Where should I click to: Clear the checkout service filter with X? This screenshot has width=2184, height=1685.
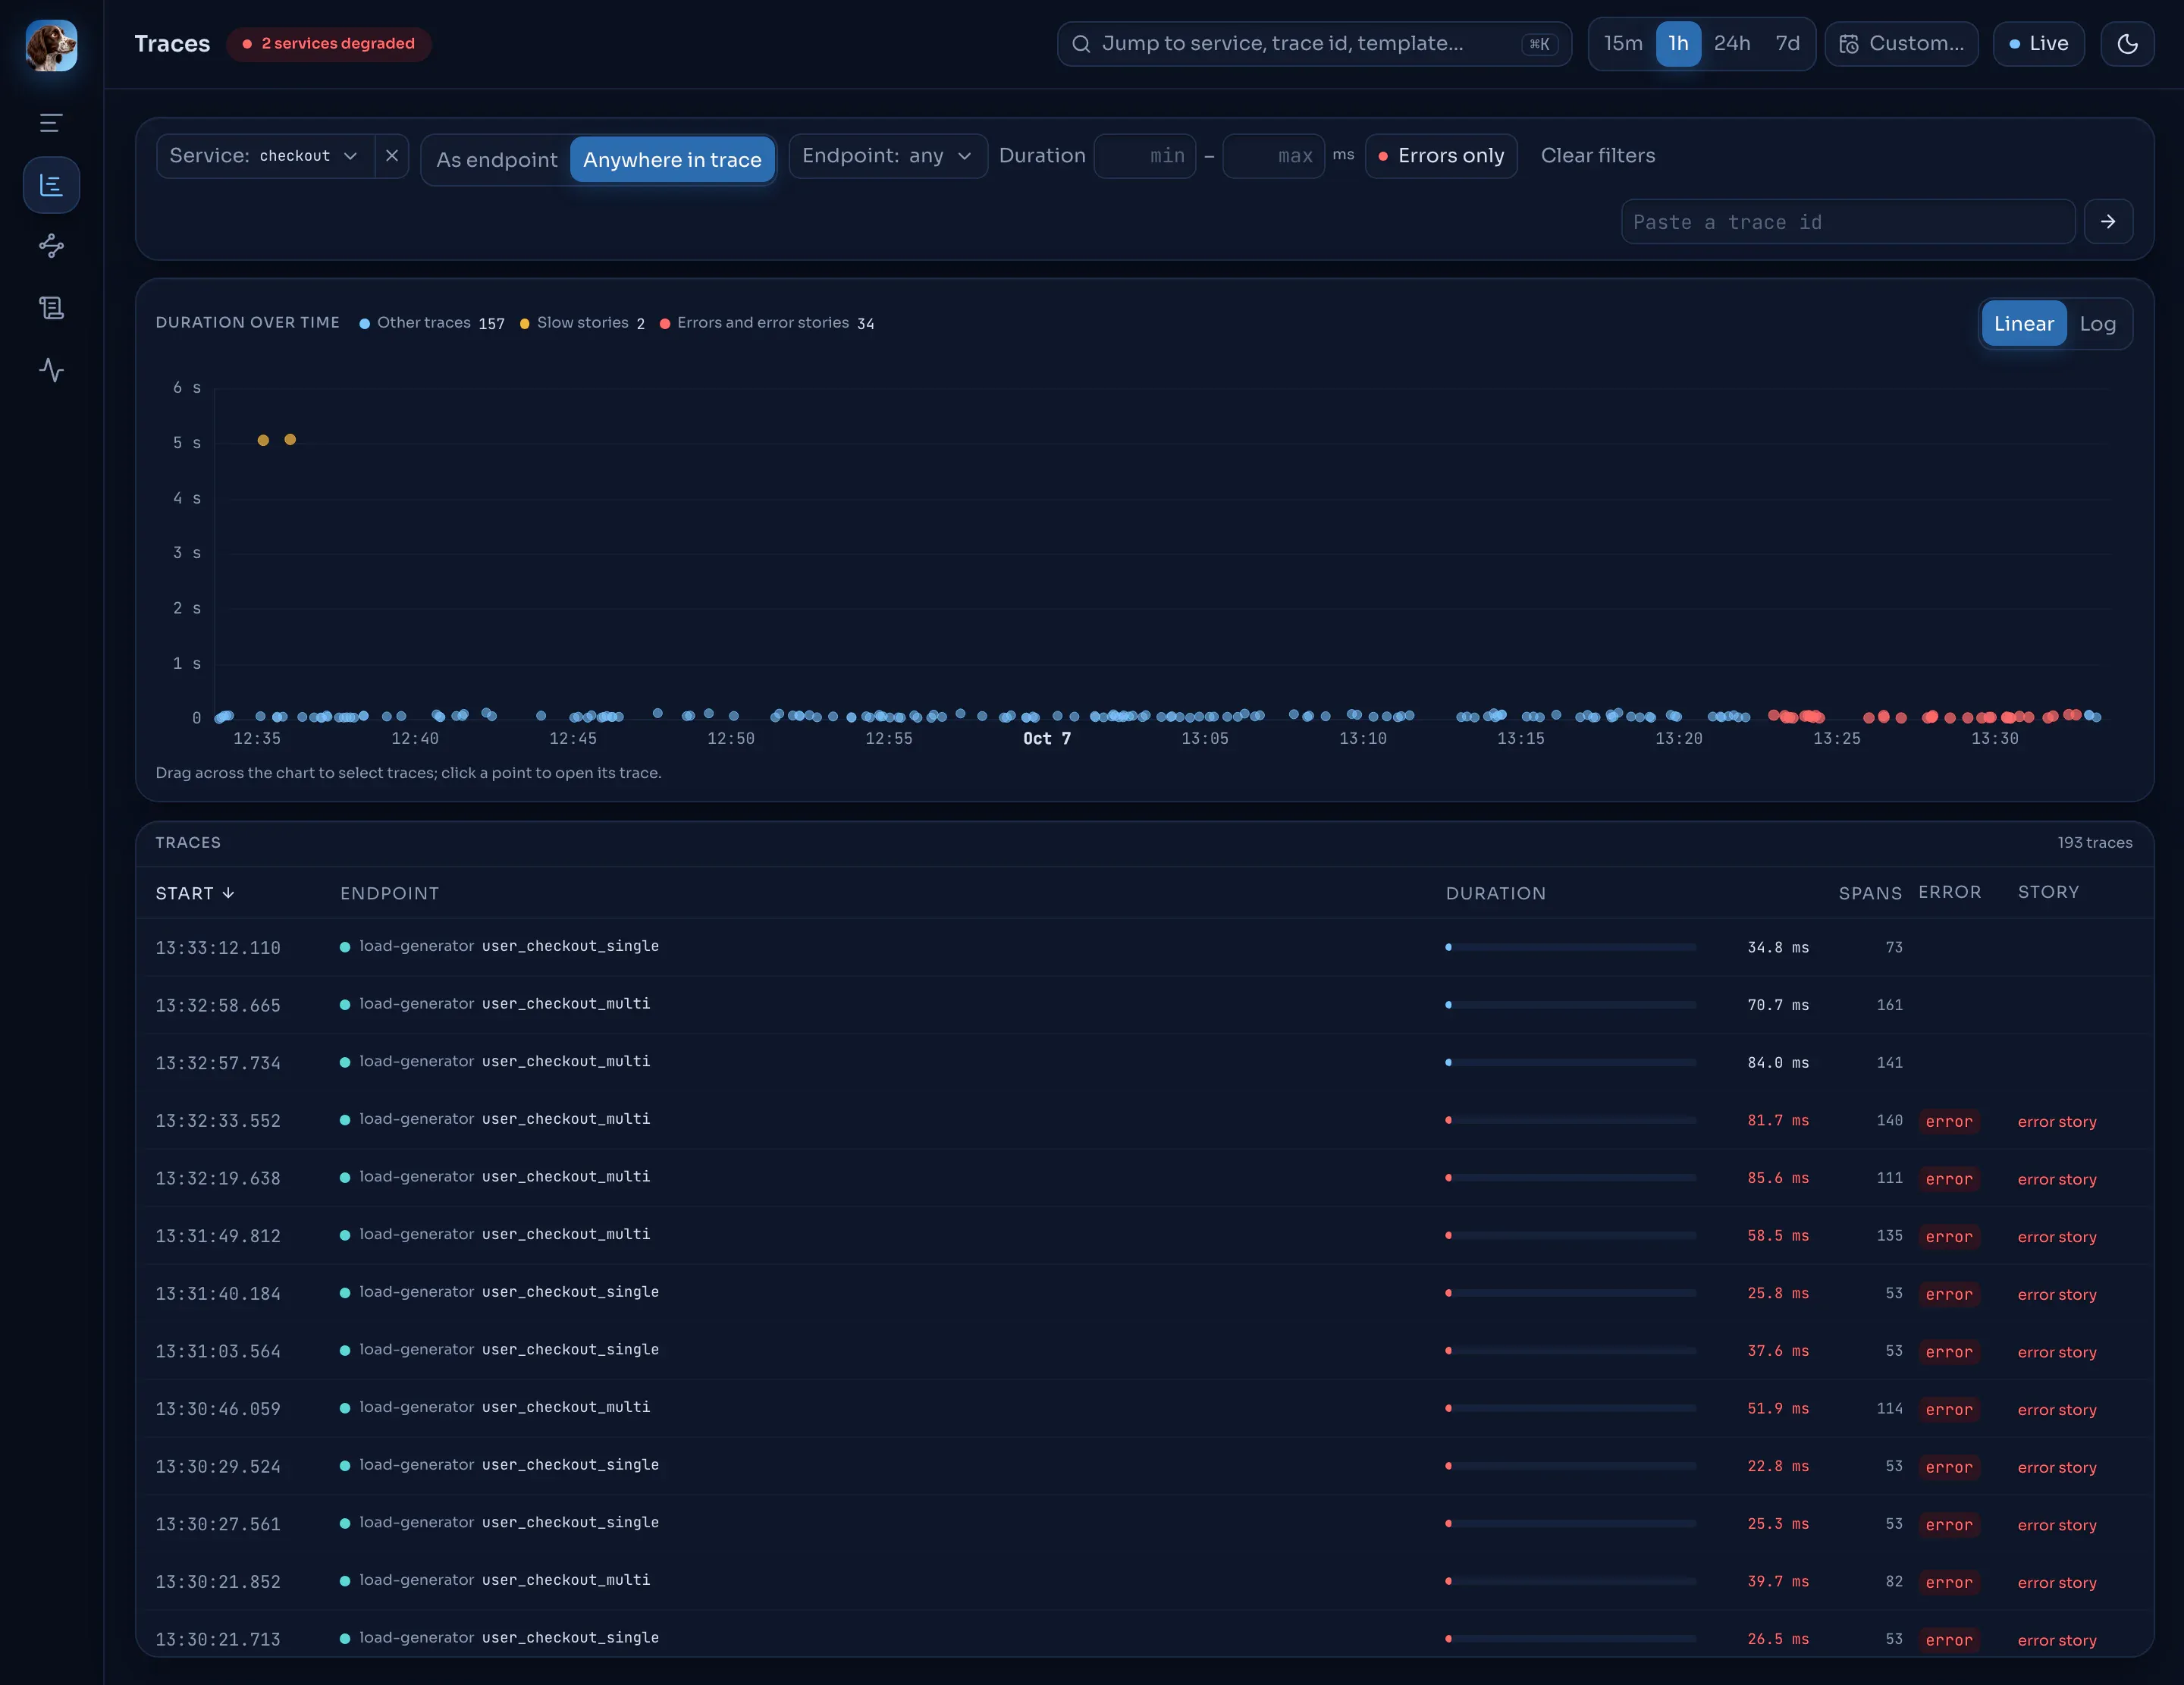click(392, 156)
